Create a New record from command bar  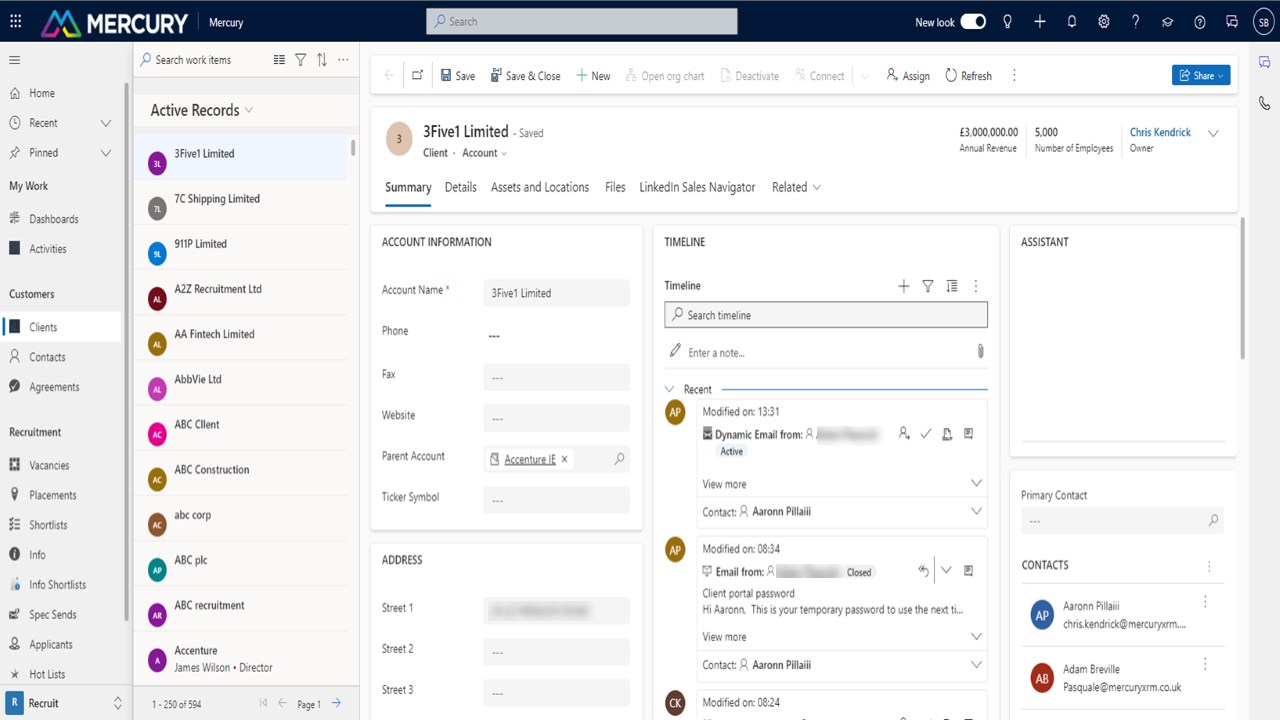click(593, 76)
